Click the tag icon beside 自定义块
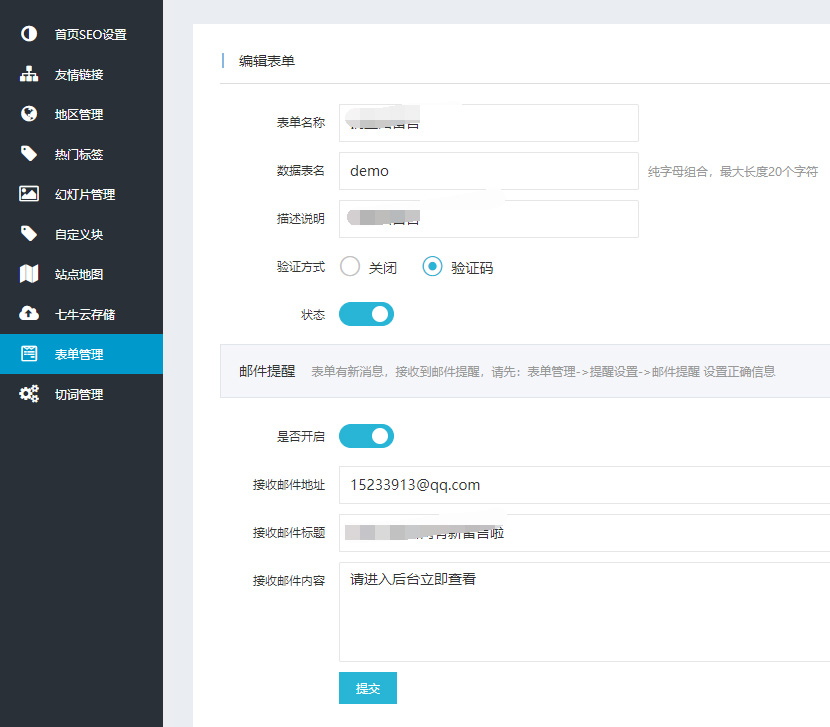The height and width of the screenshot is (727, 830). pos(29,234)
